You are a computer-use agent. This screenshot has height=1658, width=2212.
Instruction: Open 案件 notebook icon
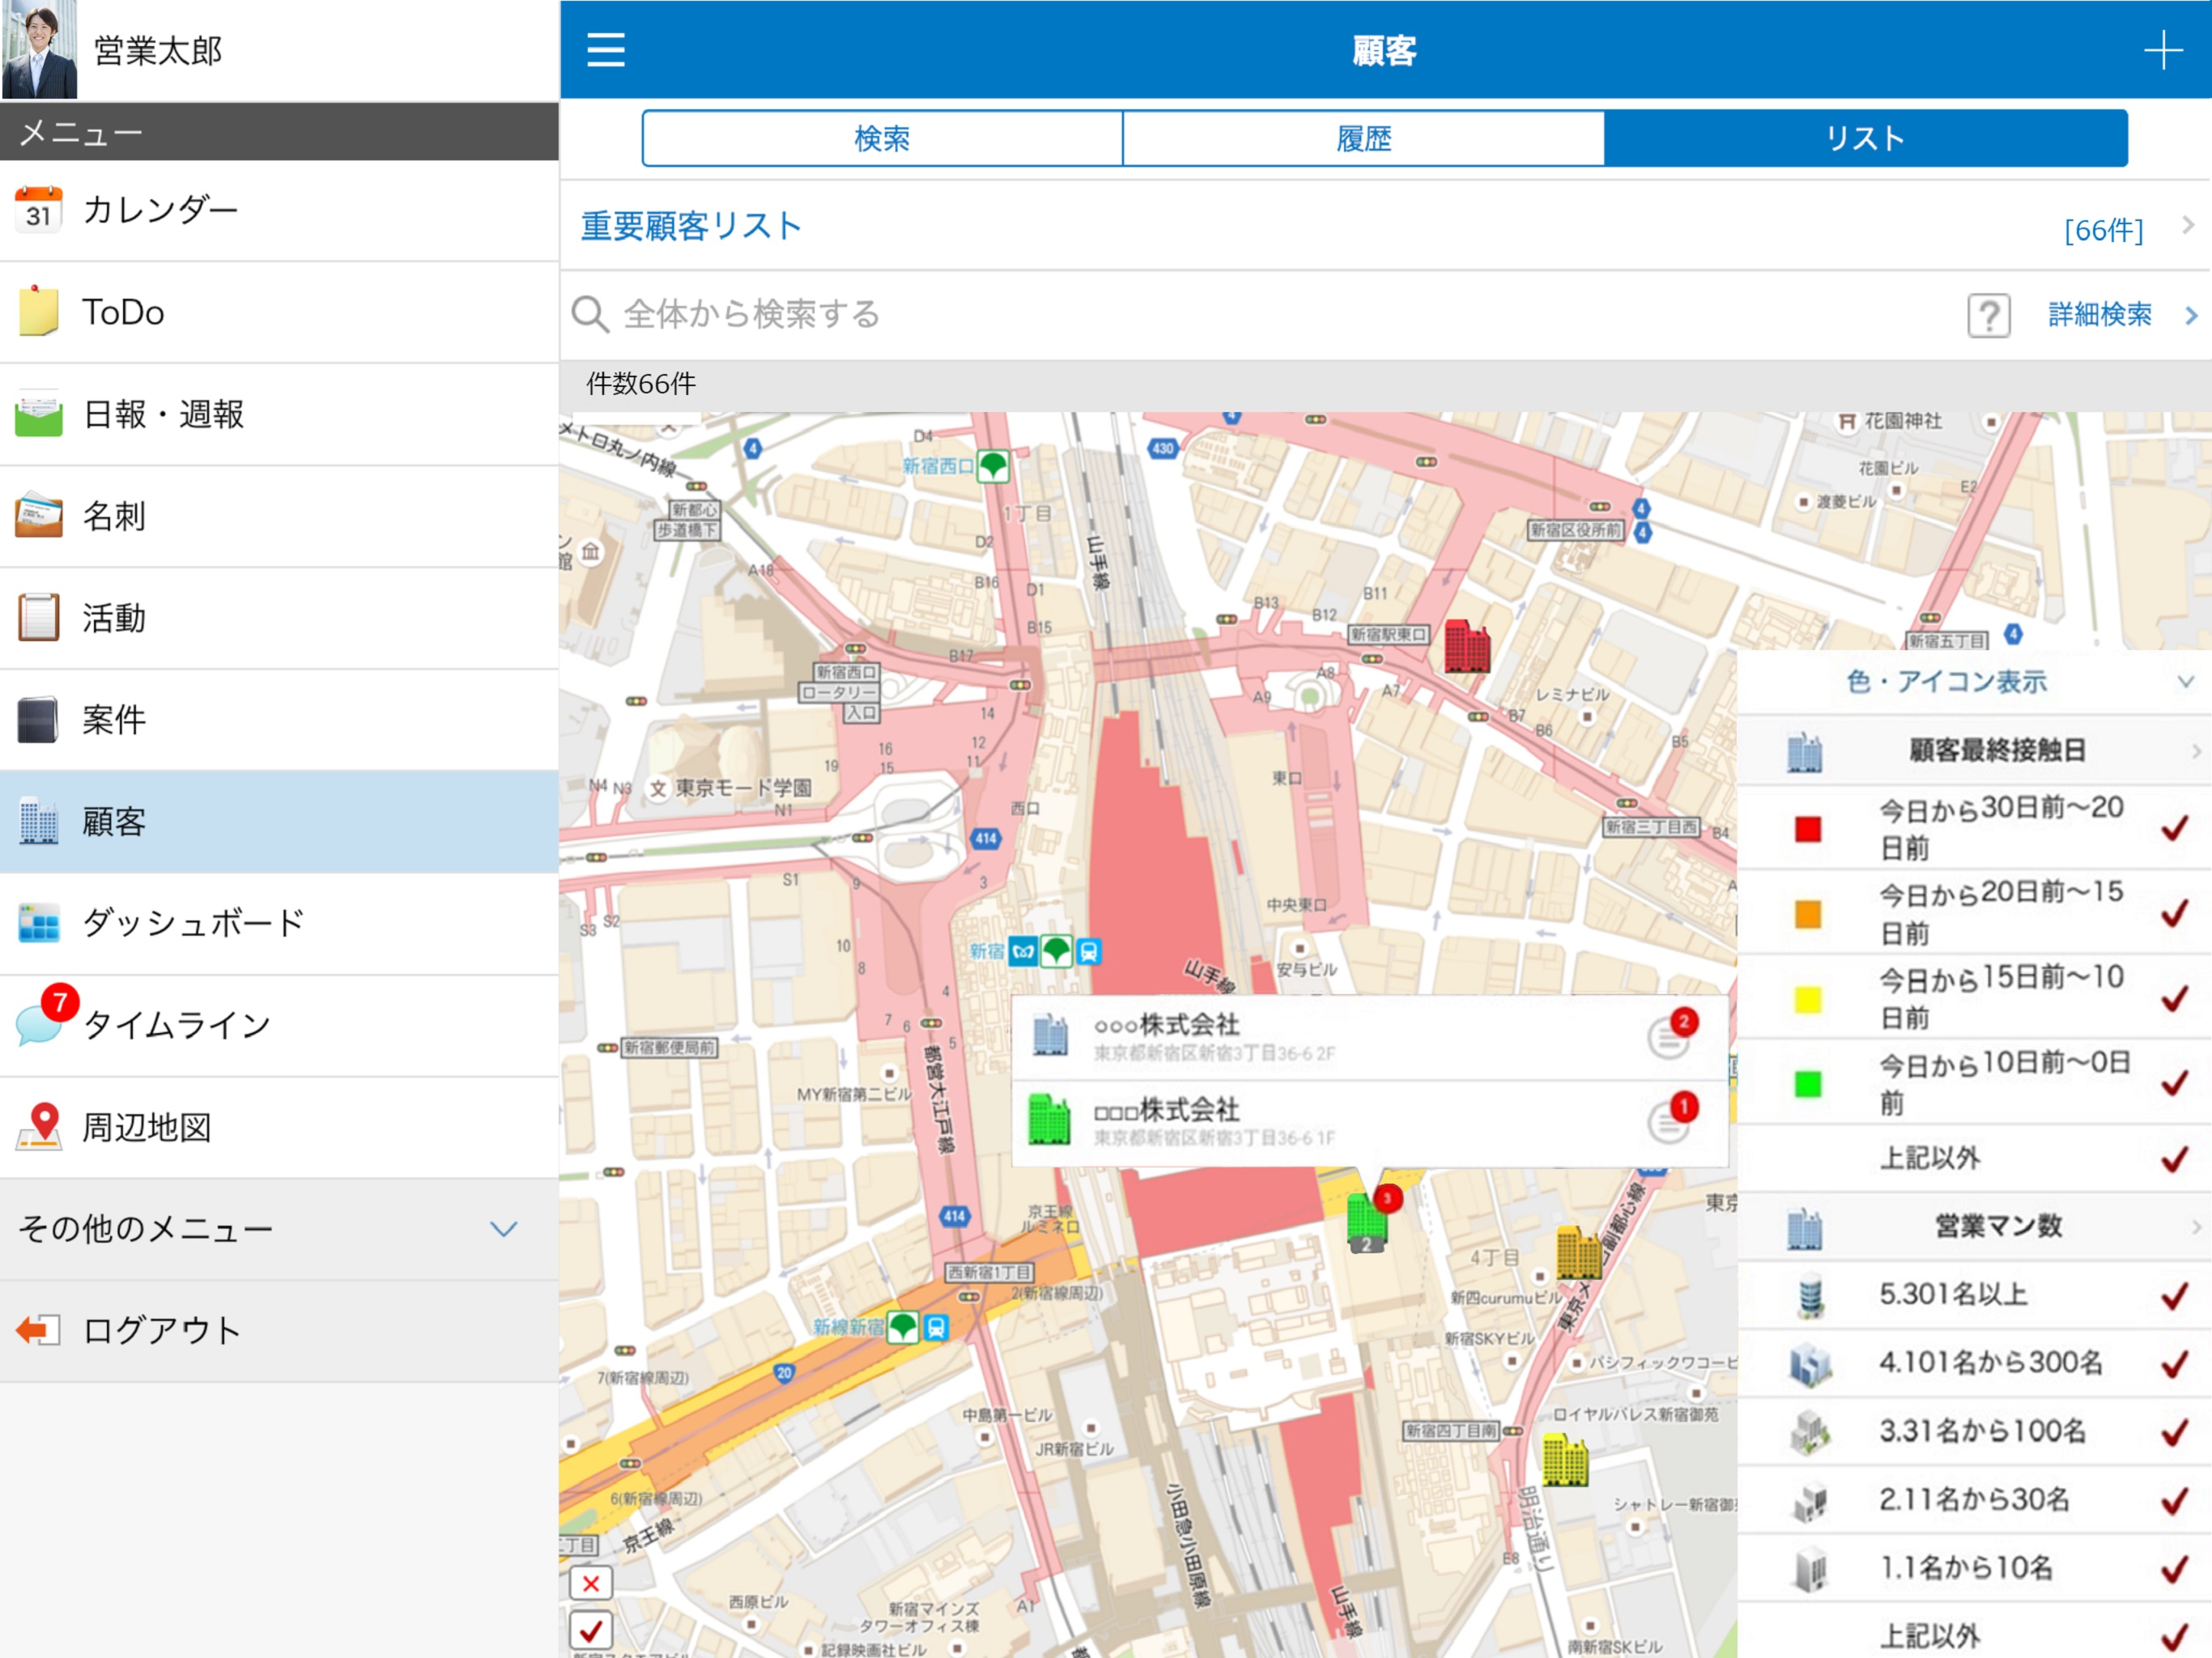tap(39, 719)
